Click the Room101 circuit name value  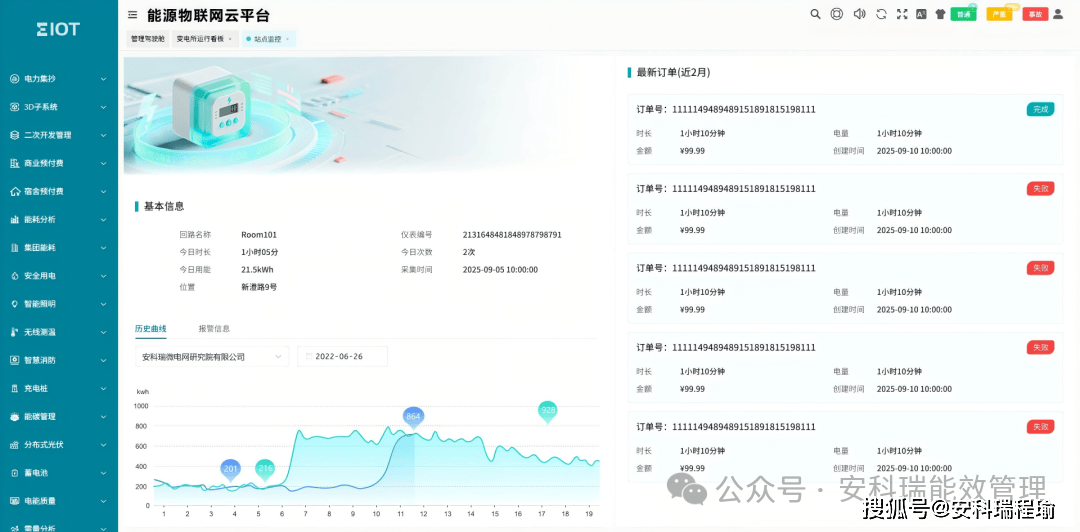(259, 234)
